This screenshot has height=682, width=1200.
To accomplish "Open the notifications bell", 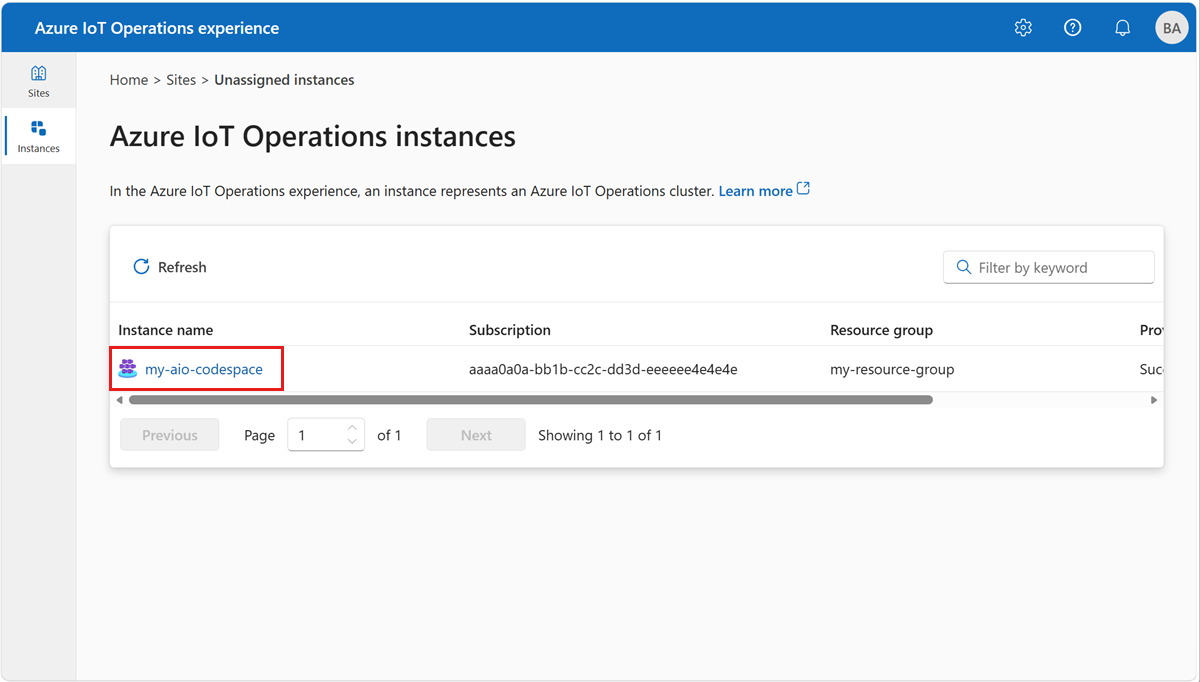I will pos(1123,28).
